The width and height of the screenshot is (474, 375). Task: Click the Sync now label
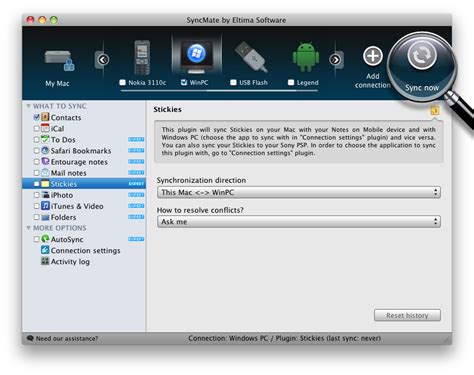[422, 88]
